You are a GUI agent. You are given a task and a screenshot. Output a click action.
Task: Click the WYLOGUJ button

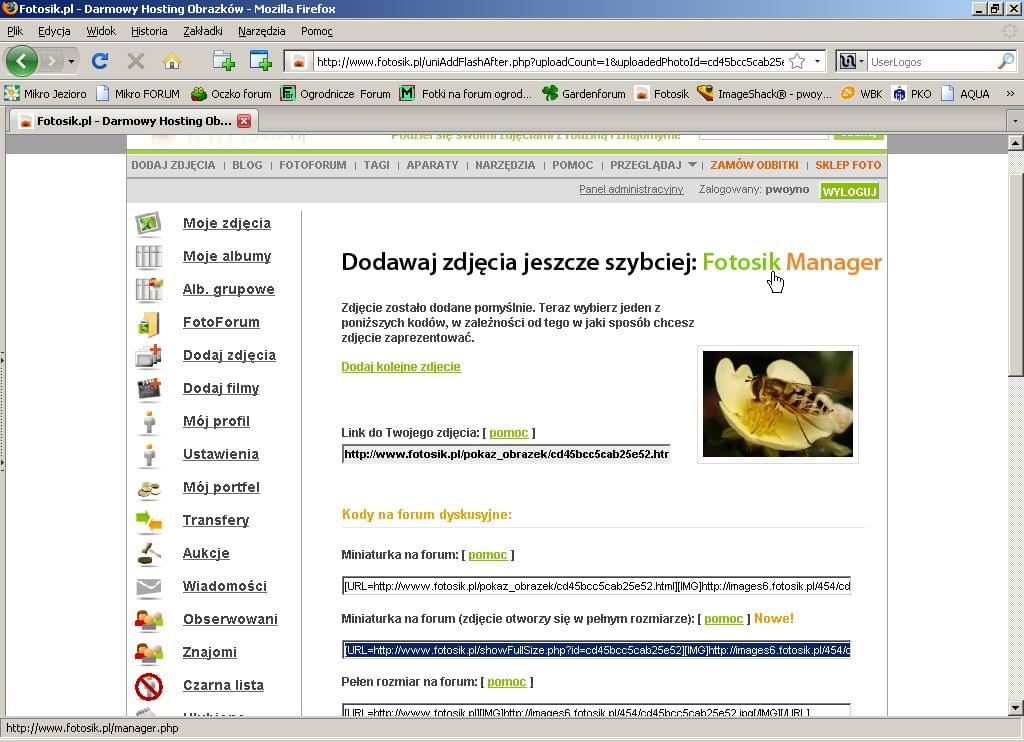pyautogui.click(x=849, y=191)
